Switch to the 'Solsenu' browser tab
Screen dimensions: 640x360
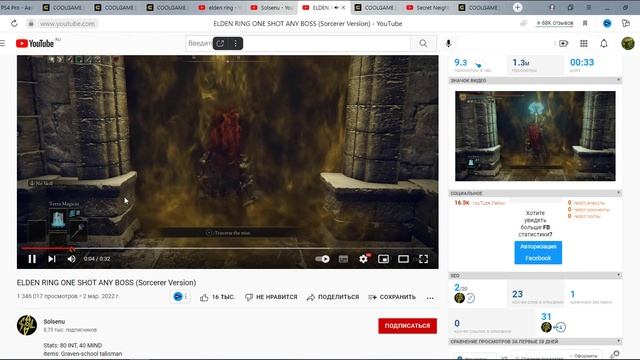[272, 8]
